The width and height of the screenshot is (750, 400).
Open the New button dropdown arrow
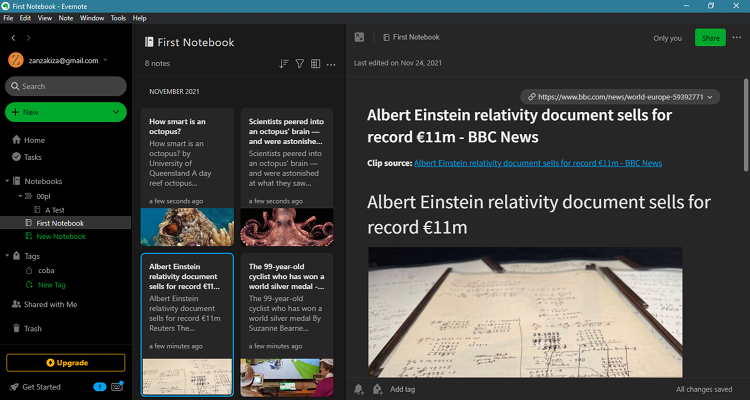(x=115, y=112)
